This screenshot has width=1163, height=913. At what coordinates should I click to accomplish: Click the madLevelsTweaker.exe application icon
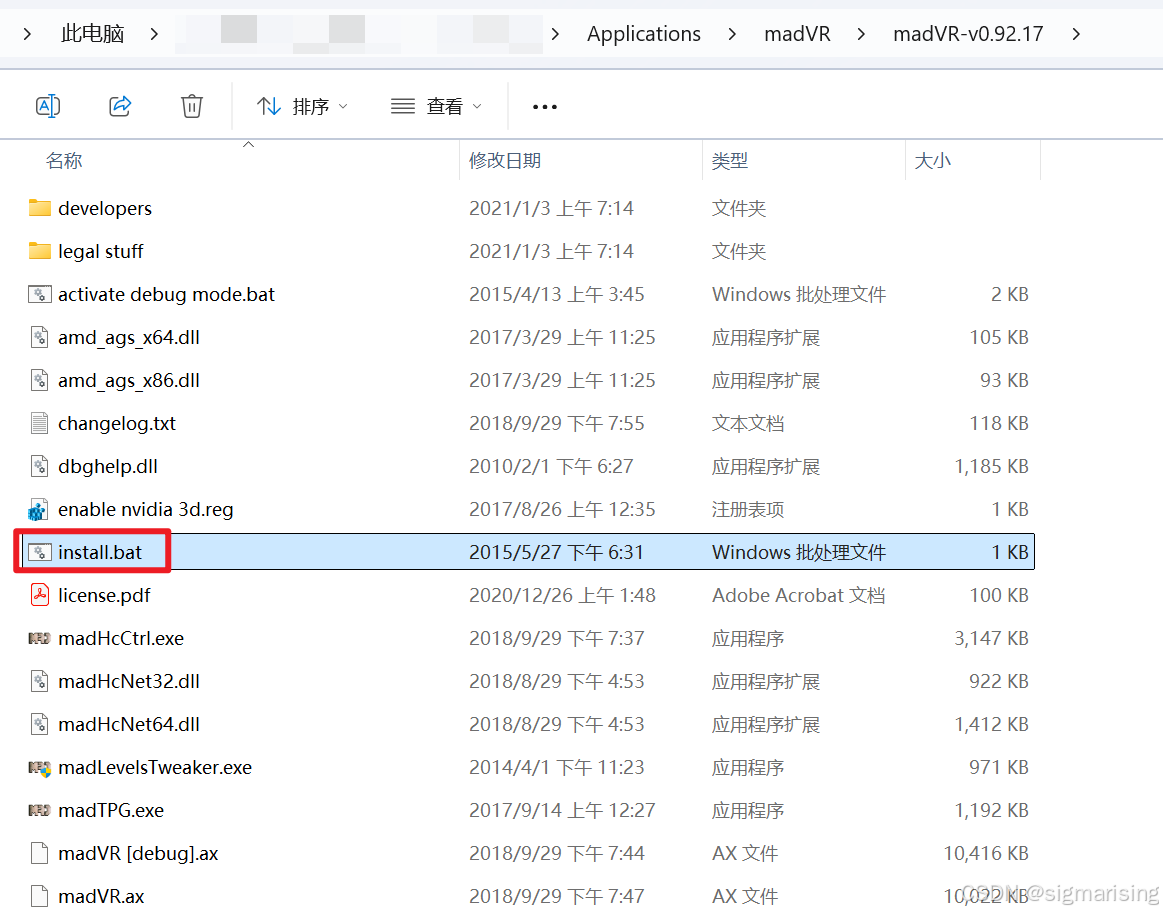(39, 768)
